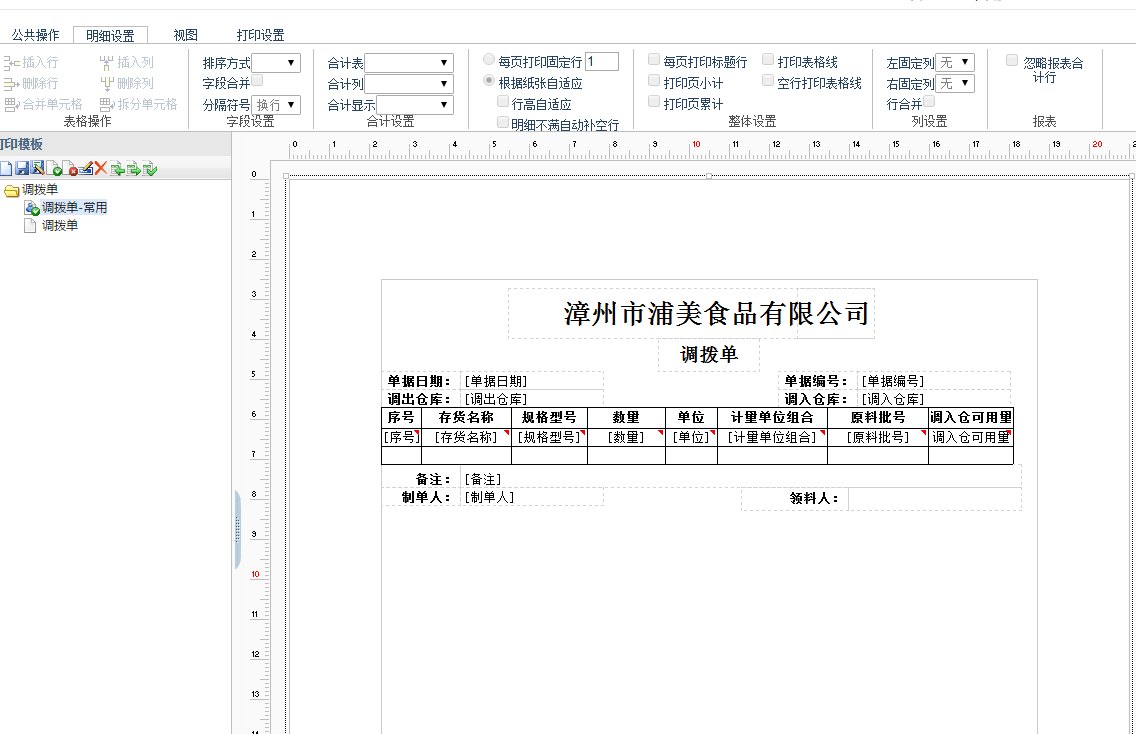The image size is (1136, 734).
Task: Switch to 明细设置 tab
Action: 110,35
